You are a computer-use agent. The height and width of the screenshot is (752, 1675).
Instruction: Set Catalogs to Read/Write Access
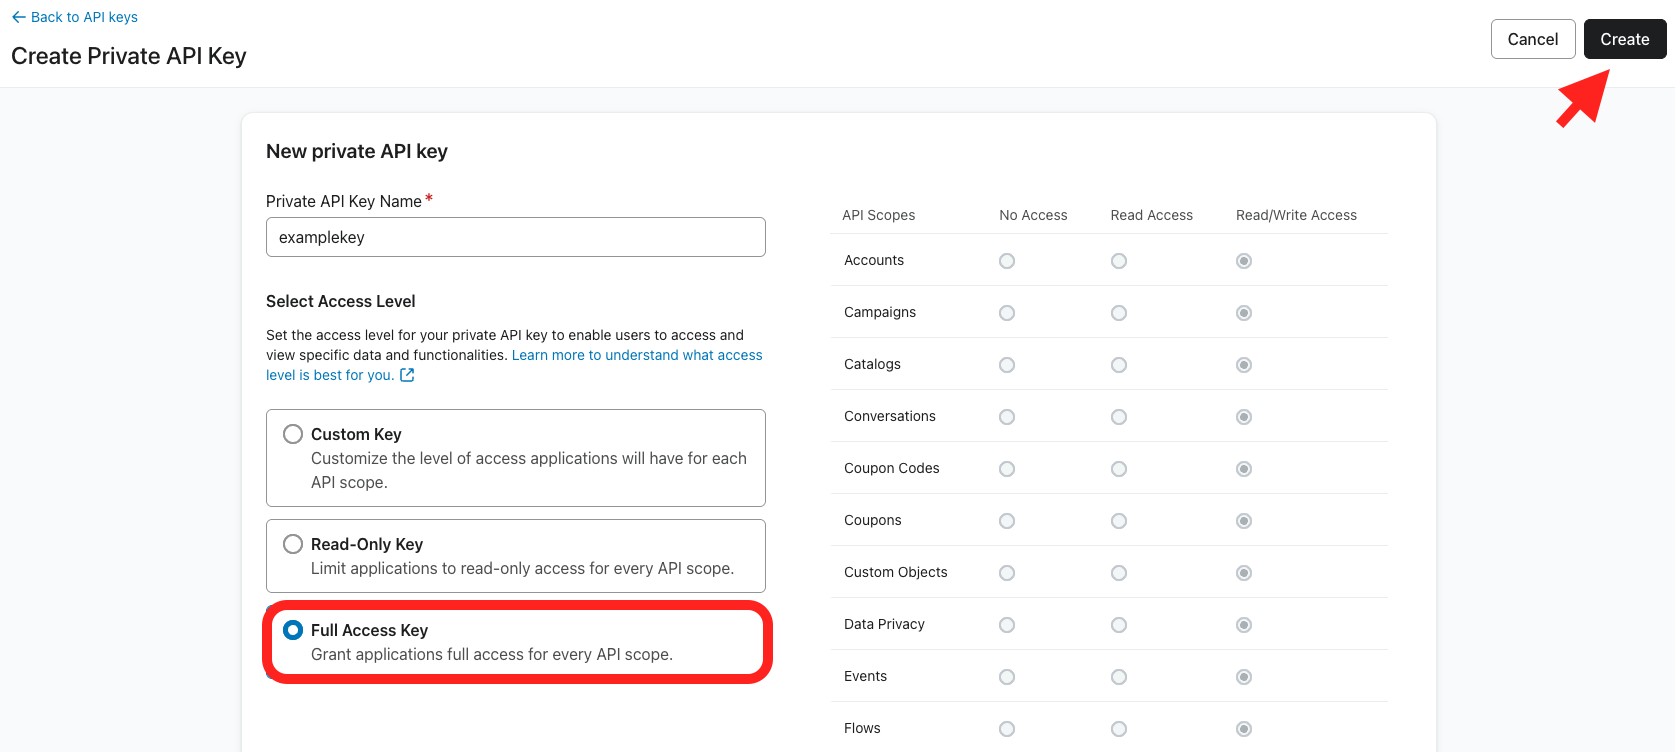coord(1244,365)
